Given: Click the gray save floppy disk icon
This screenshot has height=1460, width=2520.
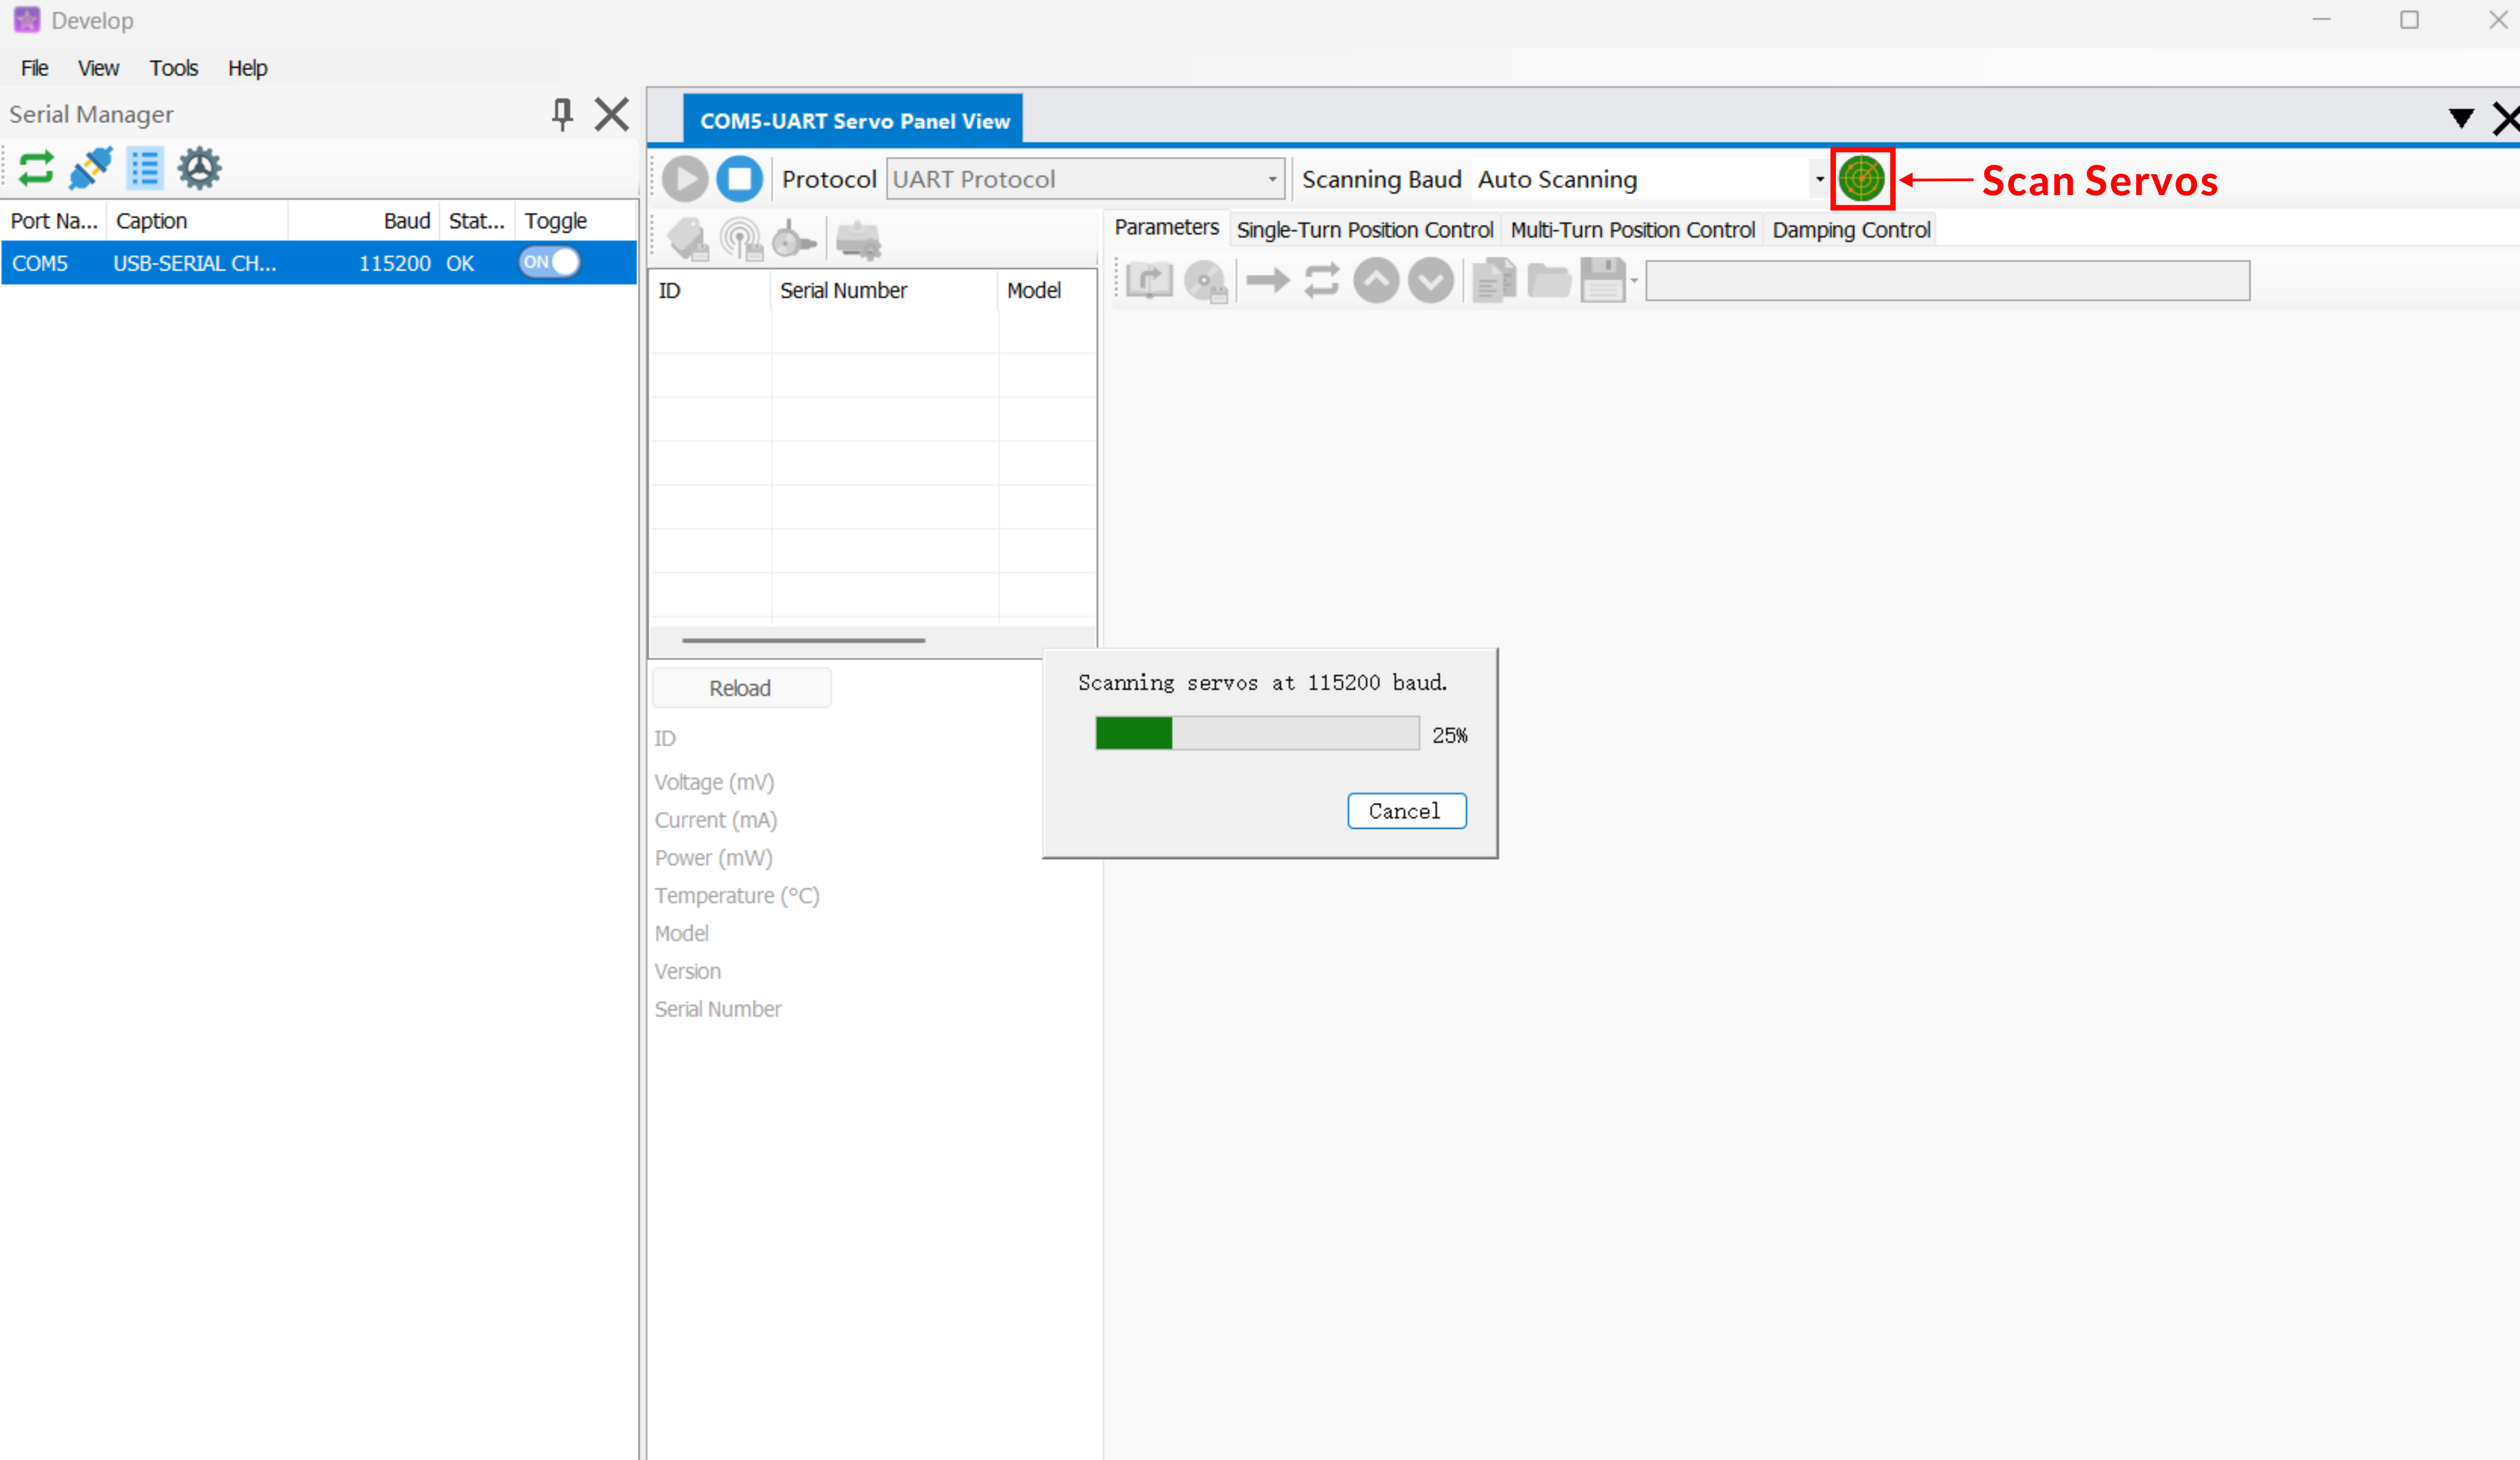Looking at the screenshot, I should [1603, 281].
